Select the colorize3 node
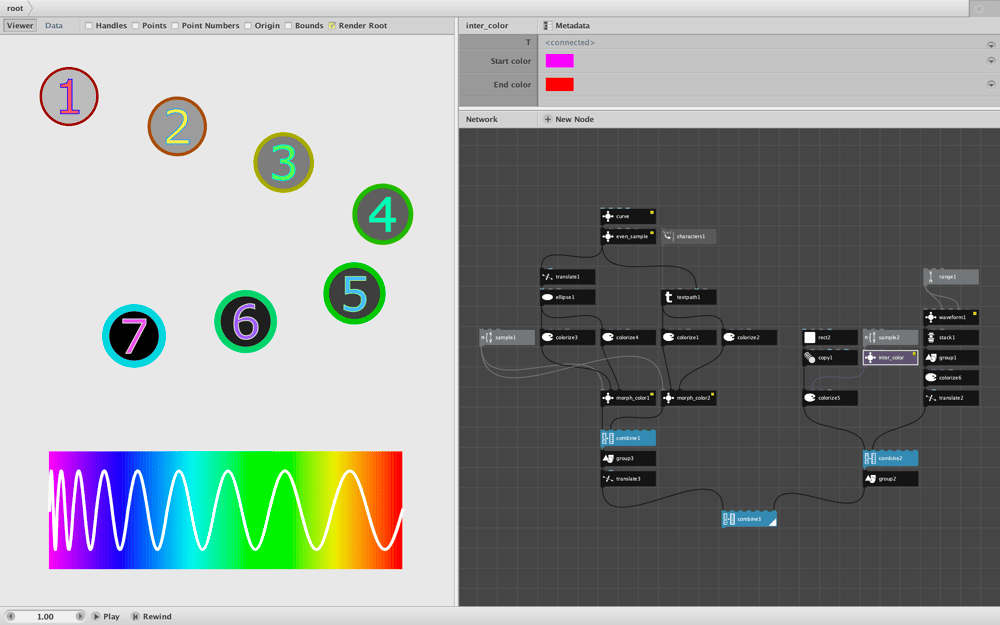The height and width of the screenshot is (625, 1000). click(x=568, y=337)
